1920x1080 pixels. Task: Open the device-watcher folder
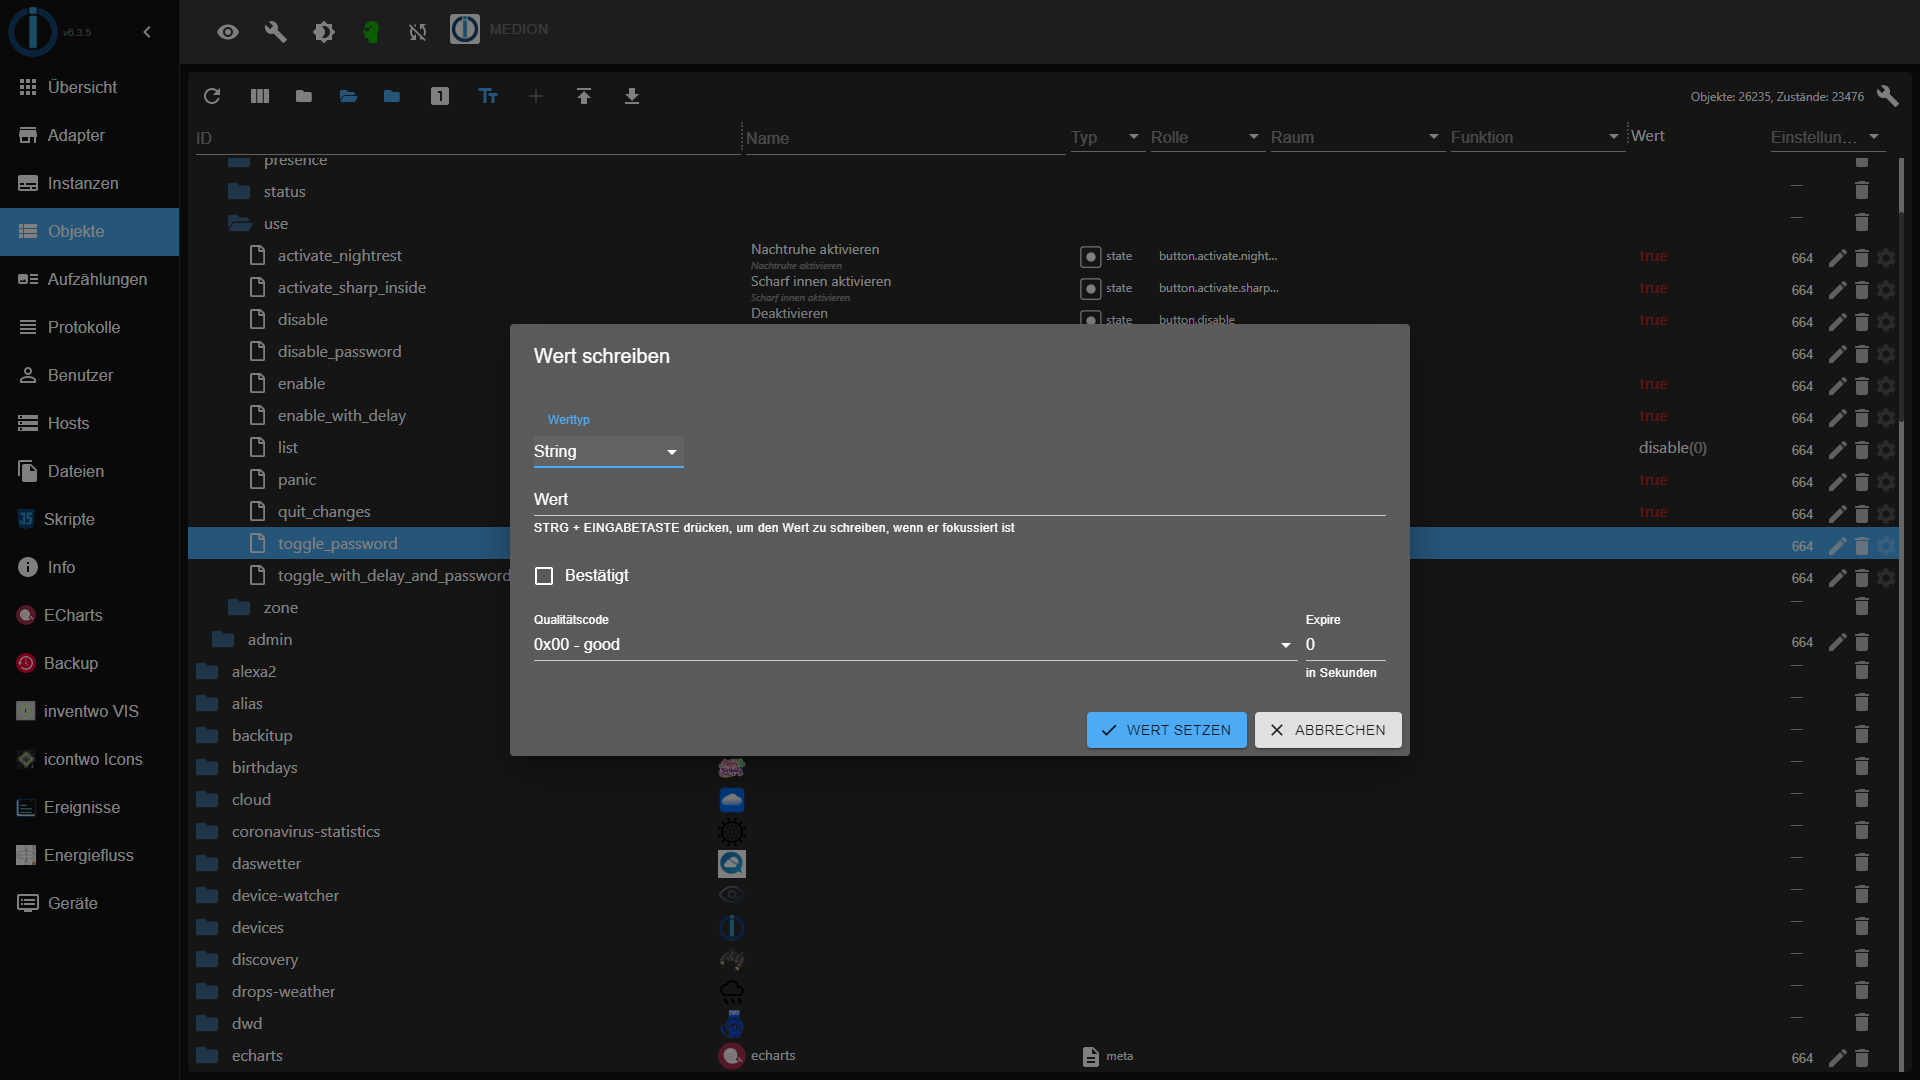[208, 896]
